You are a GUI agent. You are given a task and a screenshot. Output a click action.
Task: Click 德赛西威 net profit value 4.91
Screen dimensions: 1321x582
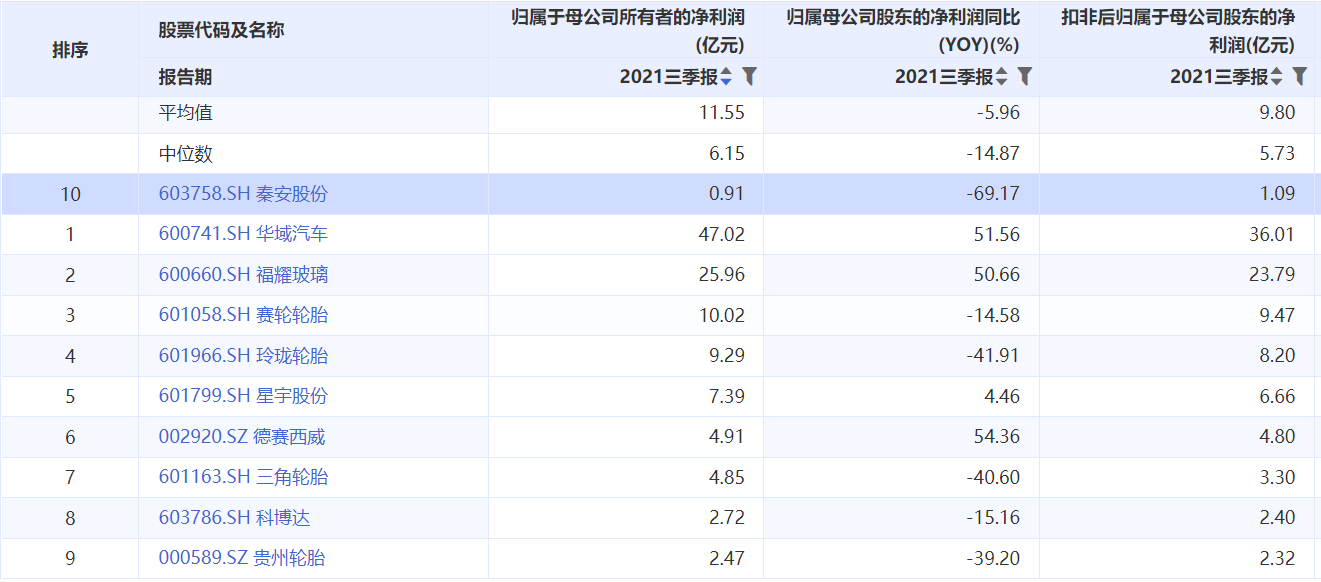pyautogui.click(x=726, y=437)
